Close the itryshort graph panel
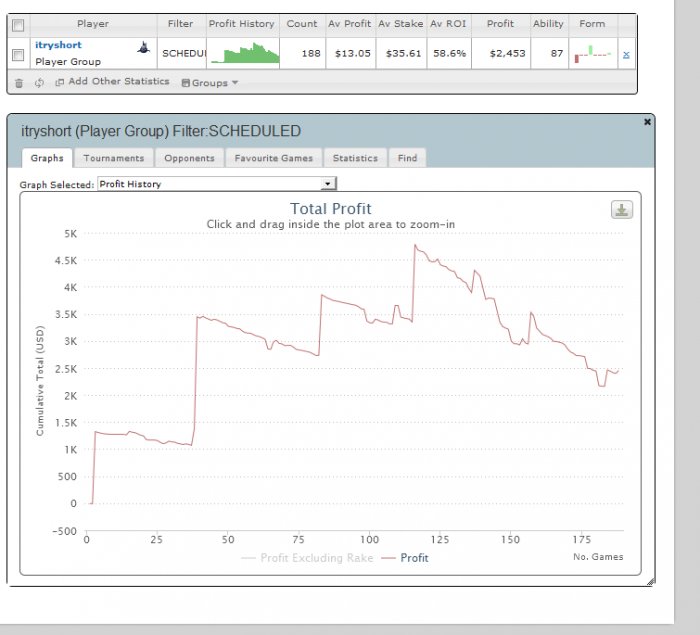The image size is (700, 635). [x=647, y=122]
